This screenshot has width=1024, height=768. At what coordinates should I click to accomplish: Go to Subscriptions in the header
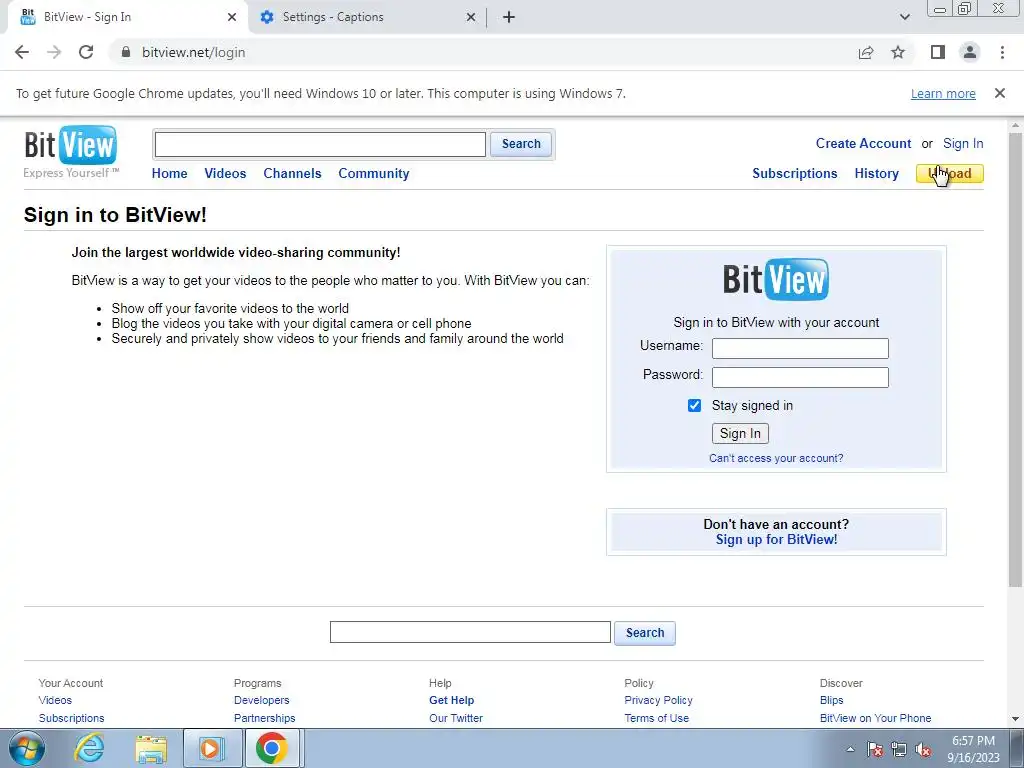[795, 173]
